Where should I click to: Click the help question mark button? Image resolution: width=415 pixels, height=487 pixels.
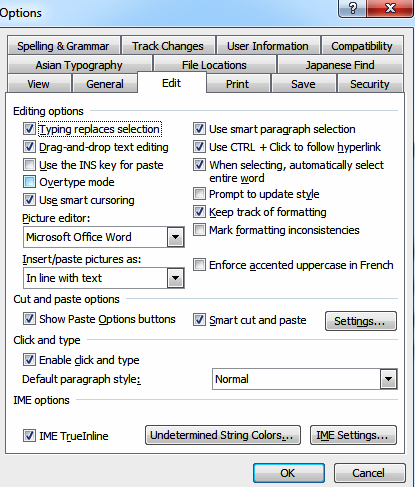point(353,8)
